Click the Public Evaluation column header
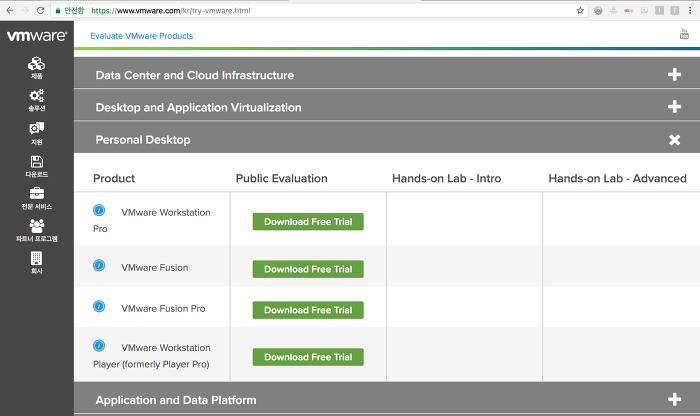The width and height of the screenshot is (700, 416). (282, 179)
